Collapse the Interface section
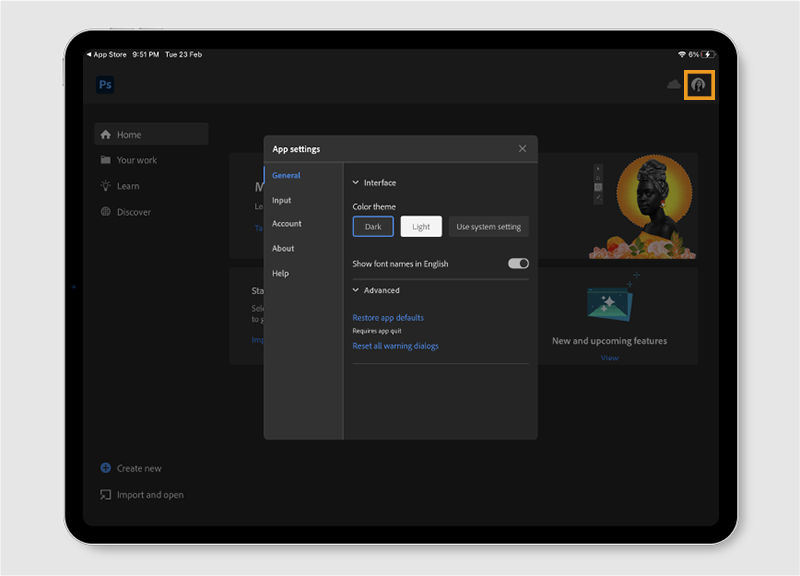Image resolution: width=800 pixels, height=576 pixels. click(x=356, y=182)
